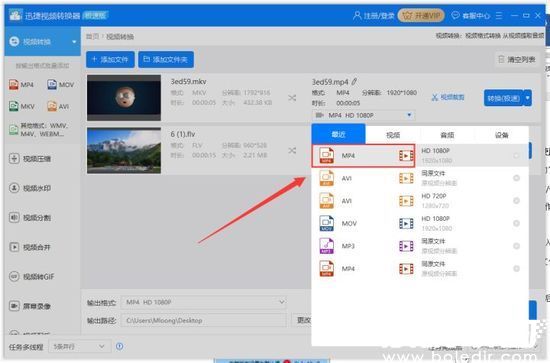The height and width of the screenshot is (363, 550).
Task: Open the 视频压缩 tool
Action: pos(30,159)
